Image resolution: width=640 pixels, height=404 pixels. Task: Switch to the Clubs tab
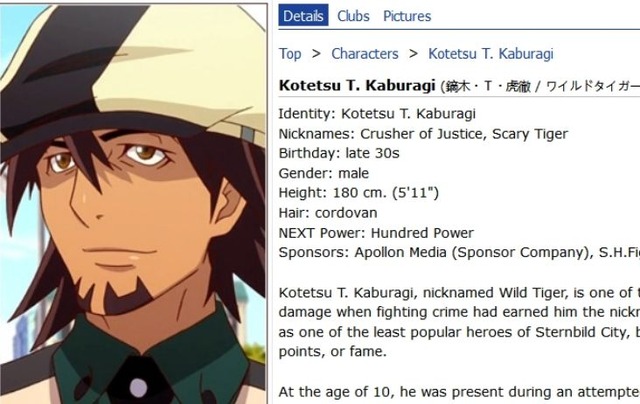pyautogui.click(x=353, y=16)
